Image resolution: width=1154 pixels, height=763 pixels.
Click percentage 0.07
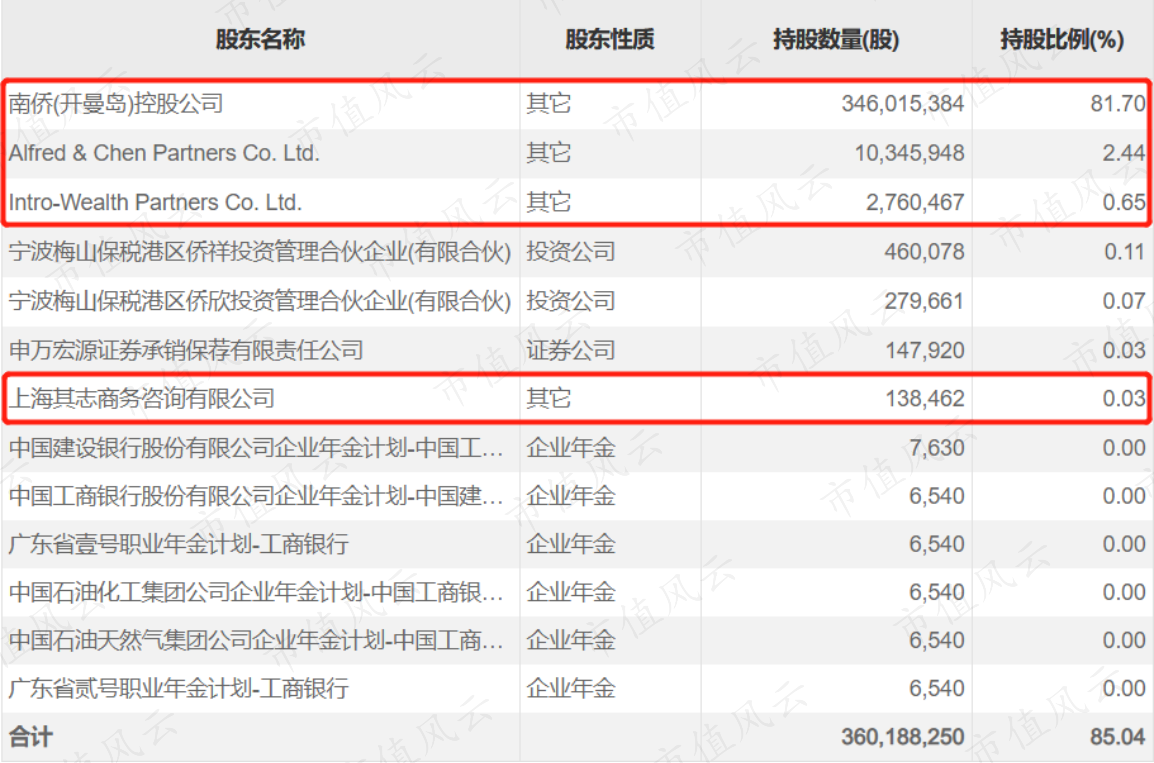point(1124,301)
